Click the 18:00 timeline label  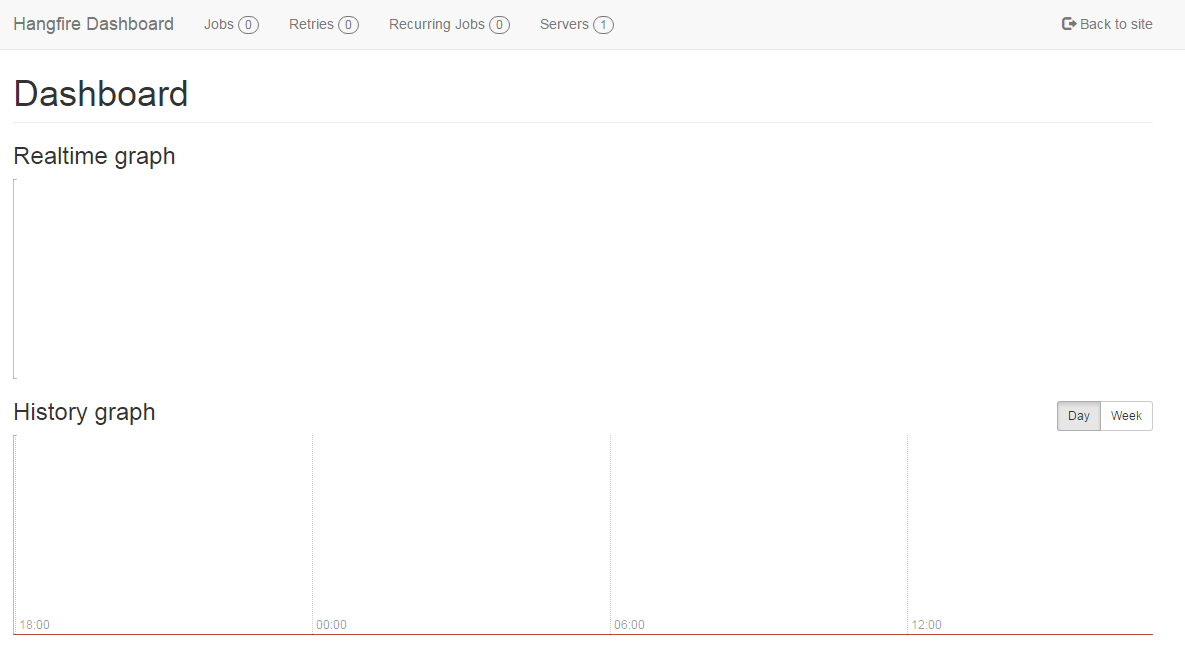click(36, 624)
